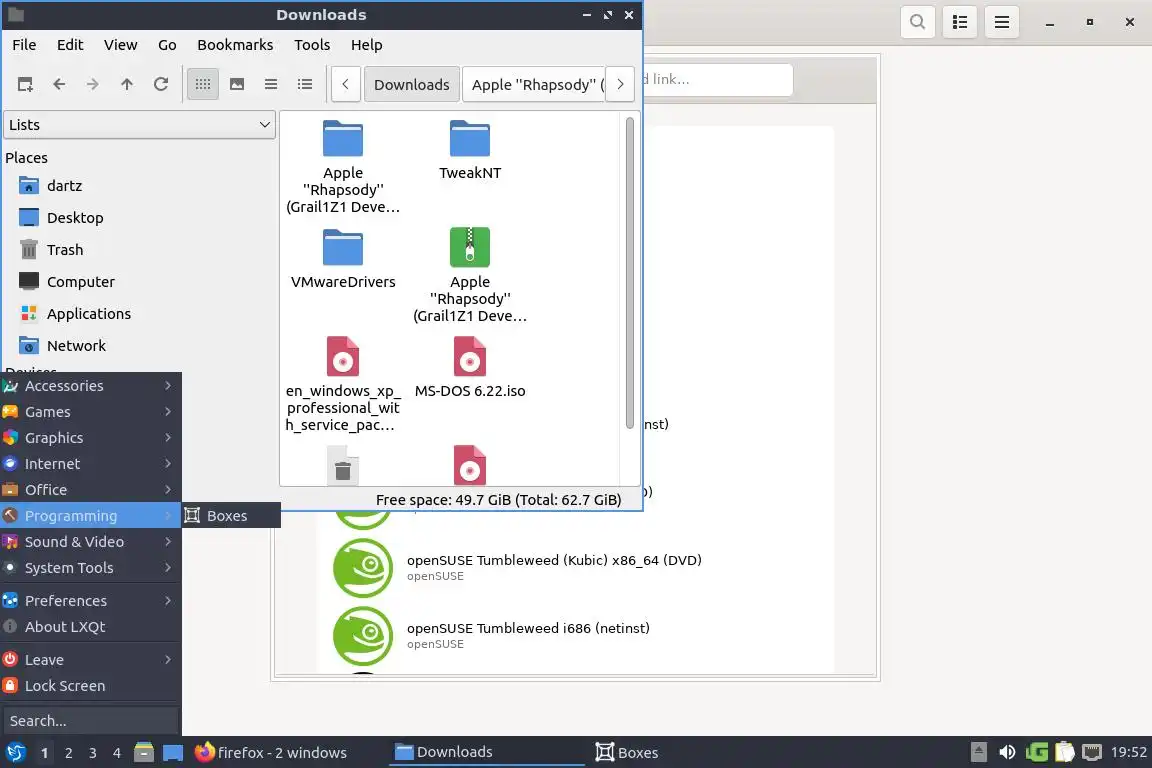1152x768 pixels.
Task: Select the Apple Rhapsody zip archive
Action: [x=469, y=248]
